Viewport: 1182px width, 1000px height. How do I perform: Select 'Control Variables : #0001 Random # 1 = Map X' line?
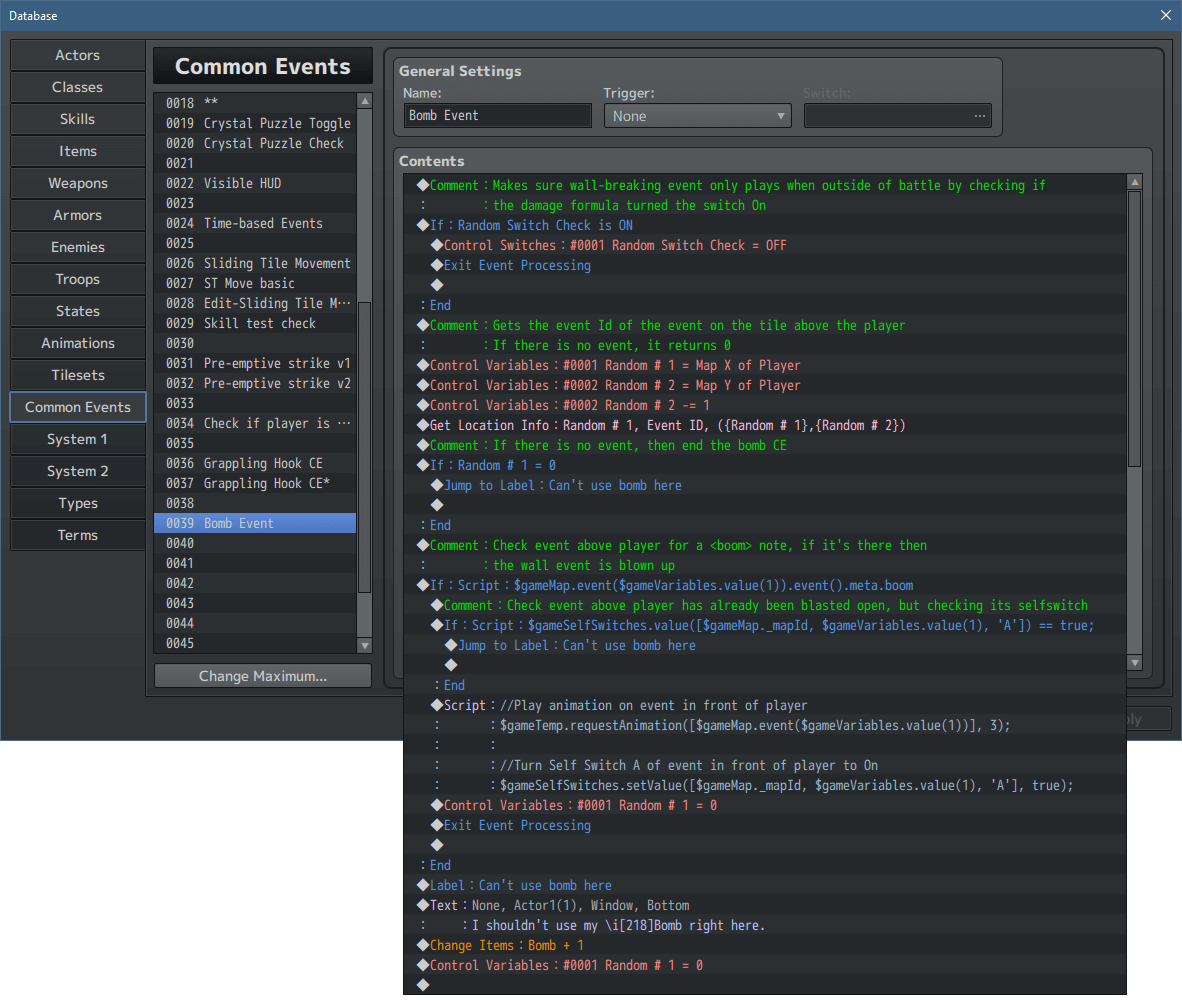click(x=765, y=365)
